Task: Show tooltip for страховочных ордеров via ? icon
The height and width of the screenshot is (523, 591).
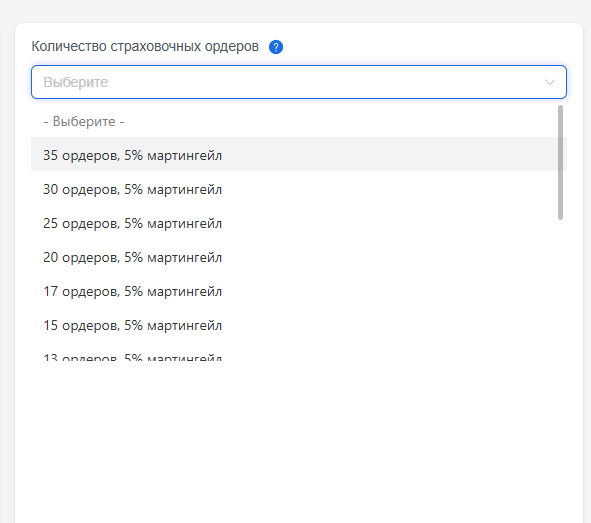Action: [x=276, y=47]
